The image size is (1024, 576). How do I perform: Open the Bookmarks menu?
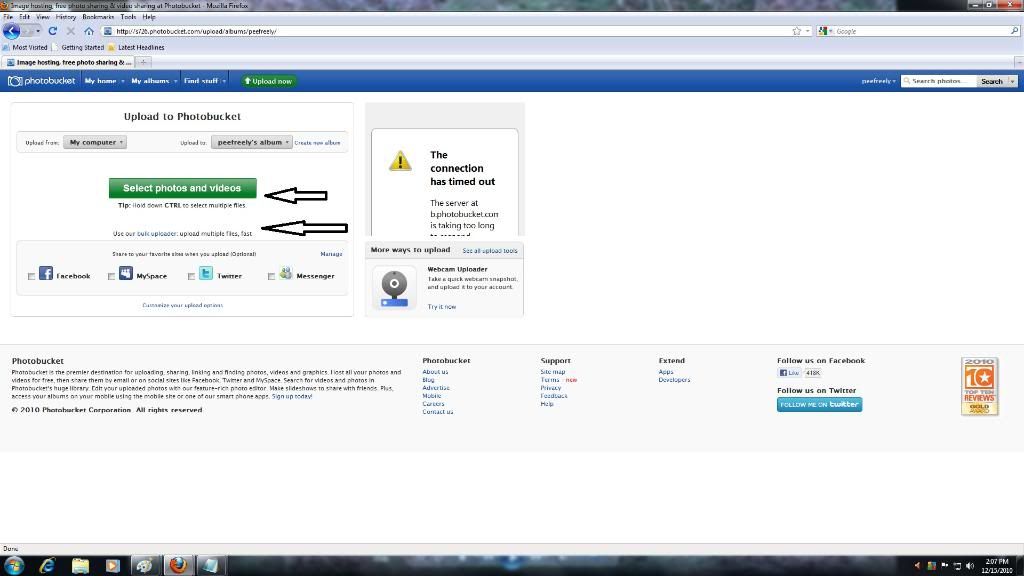[98, 17]
